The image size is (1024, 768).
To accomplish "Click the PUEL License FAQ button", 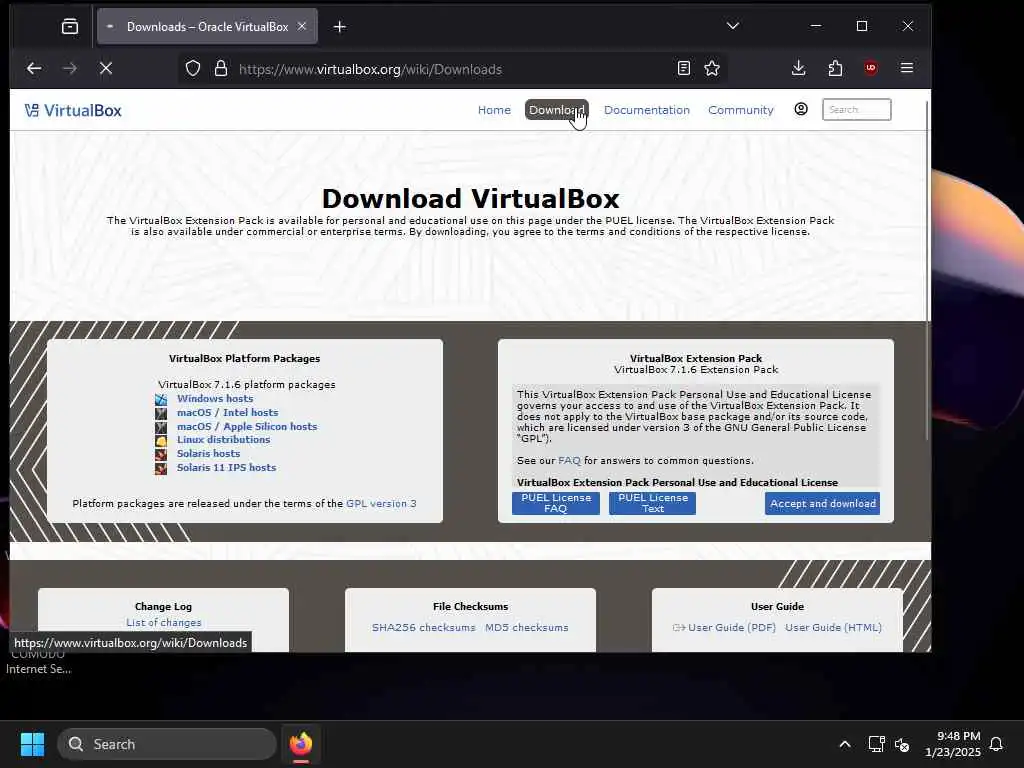I will point(556,503).
